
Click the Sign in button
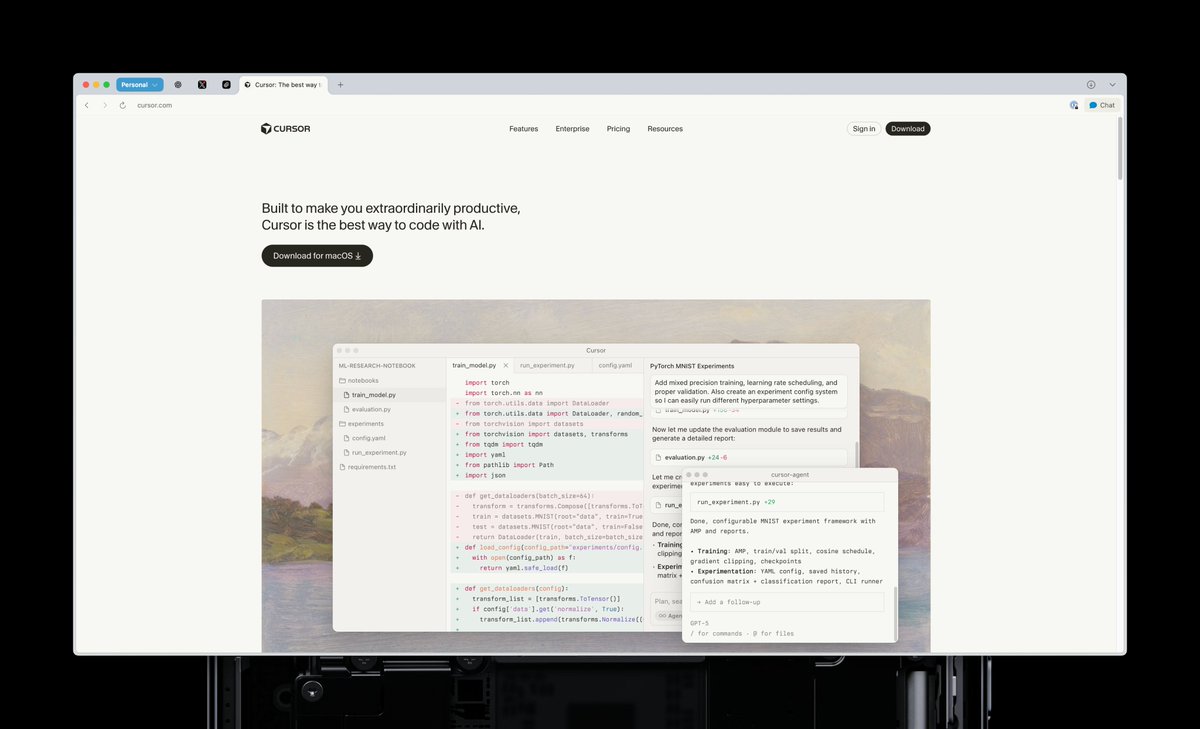[x=864, y=129]
